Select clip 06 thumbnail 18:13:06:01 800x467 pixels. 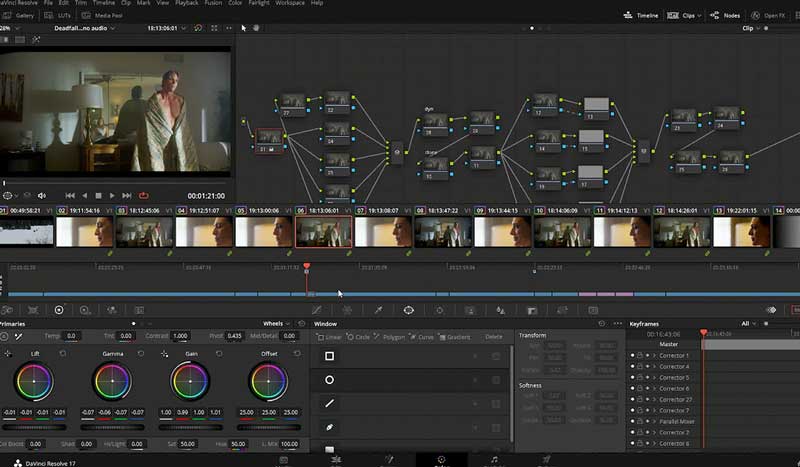323,232
